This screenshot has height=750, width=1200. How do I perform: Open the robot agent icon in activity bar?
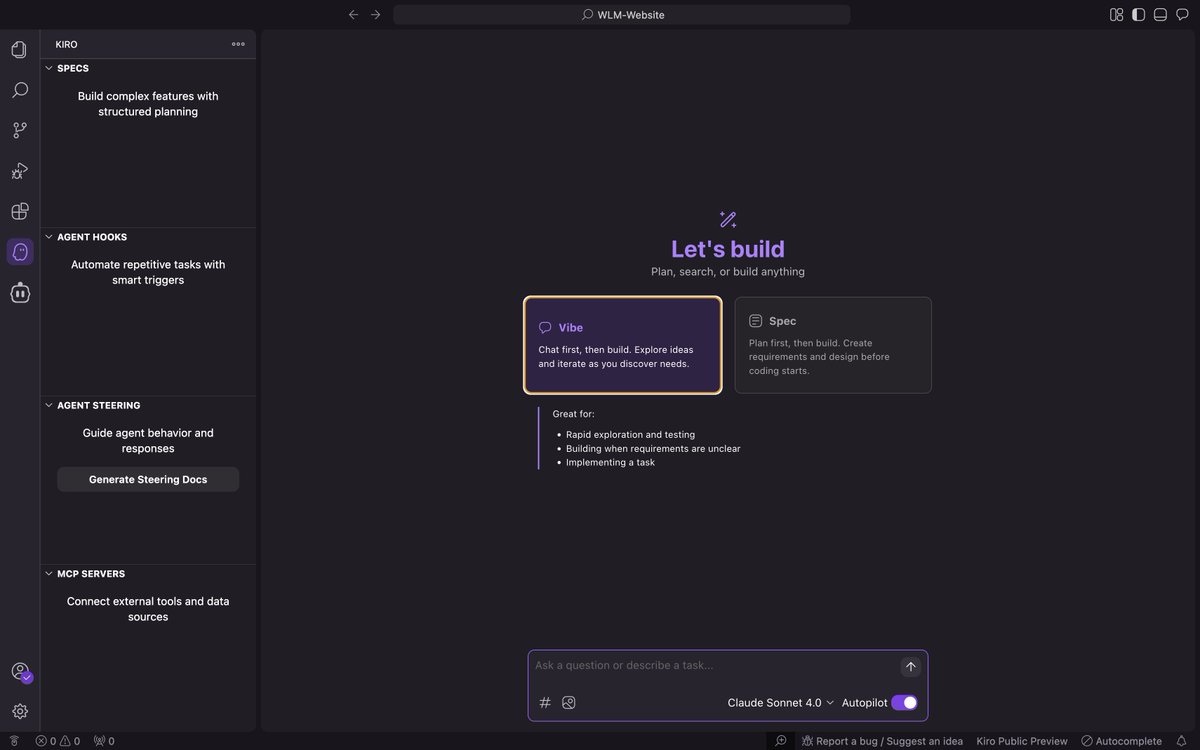[20, 292]
